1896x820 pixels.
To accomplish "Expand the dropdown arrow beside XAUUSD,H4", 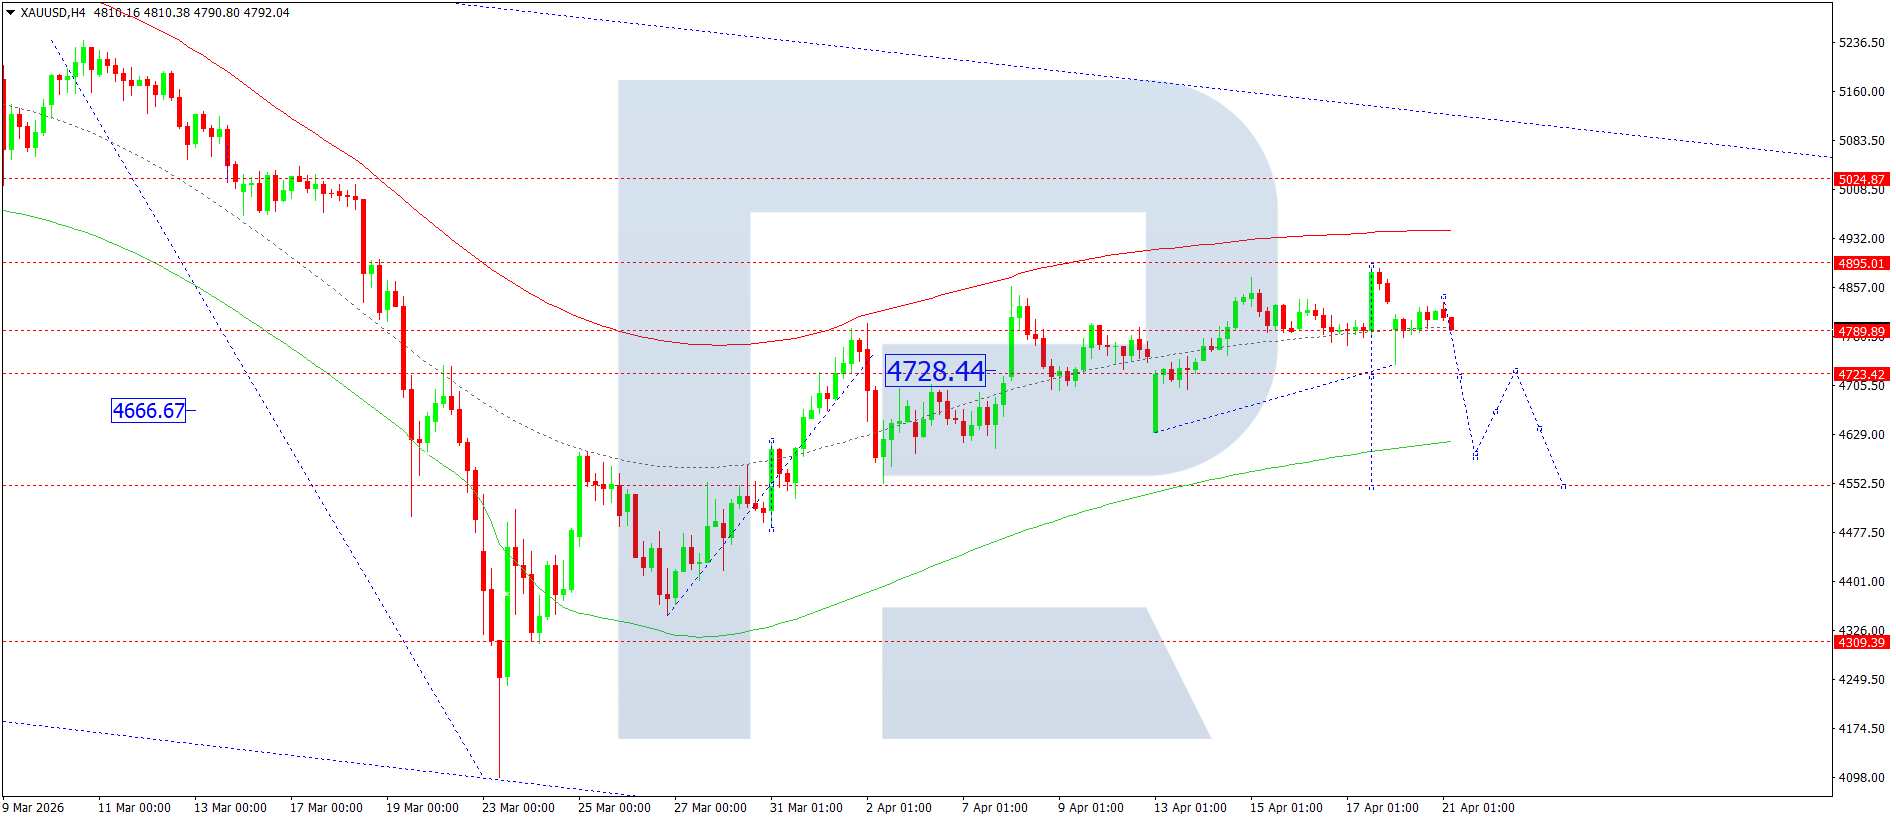I will tap(11, 13).
